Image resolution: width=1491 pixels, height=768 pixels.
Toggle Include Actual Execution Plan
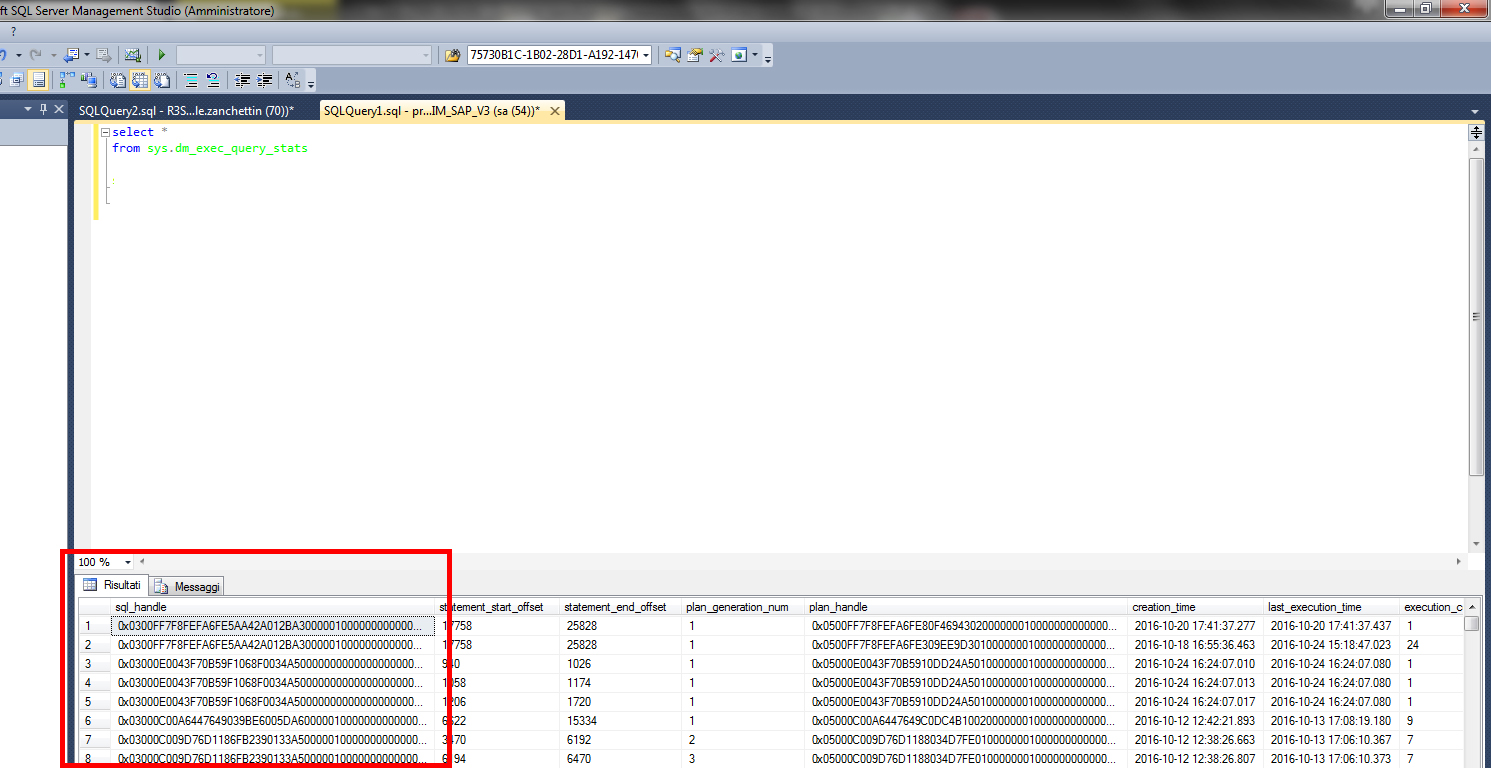pyautogui.click(x=67, y=80)
